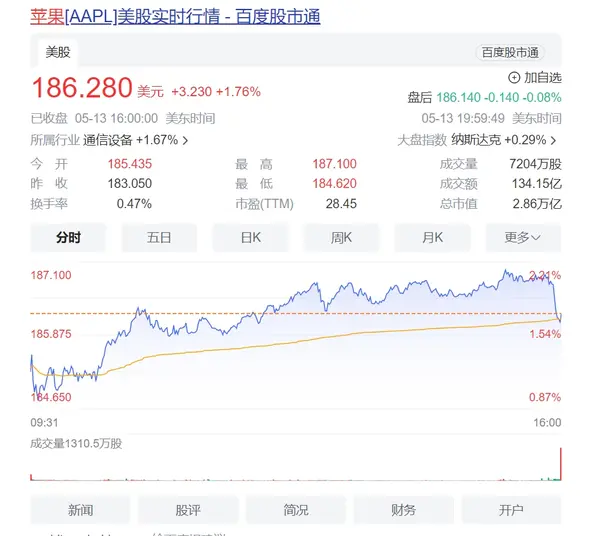The image size is (600, 536).
Task: Expand the 纳斯达克 index chevron
Action: [553, 140]
